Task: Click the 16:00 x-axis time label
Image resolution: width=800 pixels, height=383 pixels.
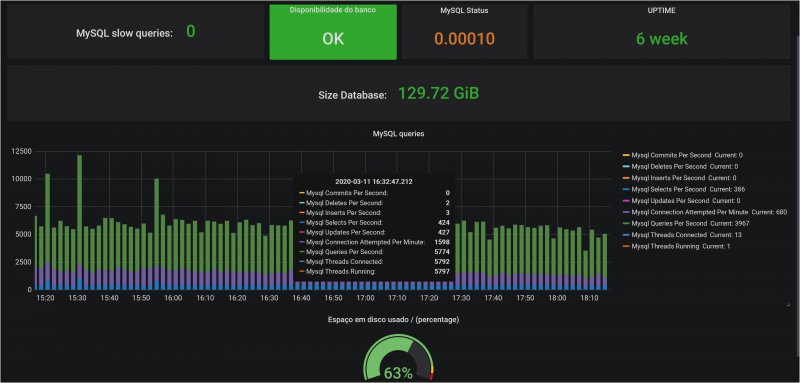Action: 173,298
